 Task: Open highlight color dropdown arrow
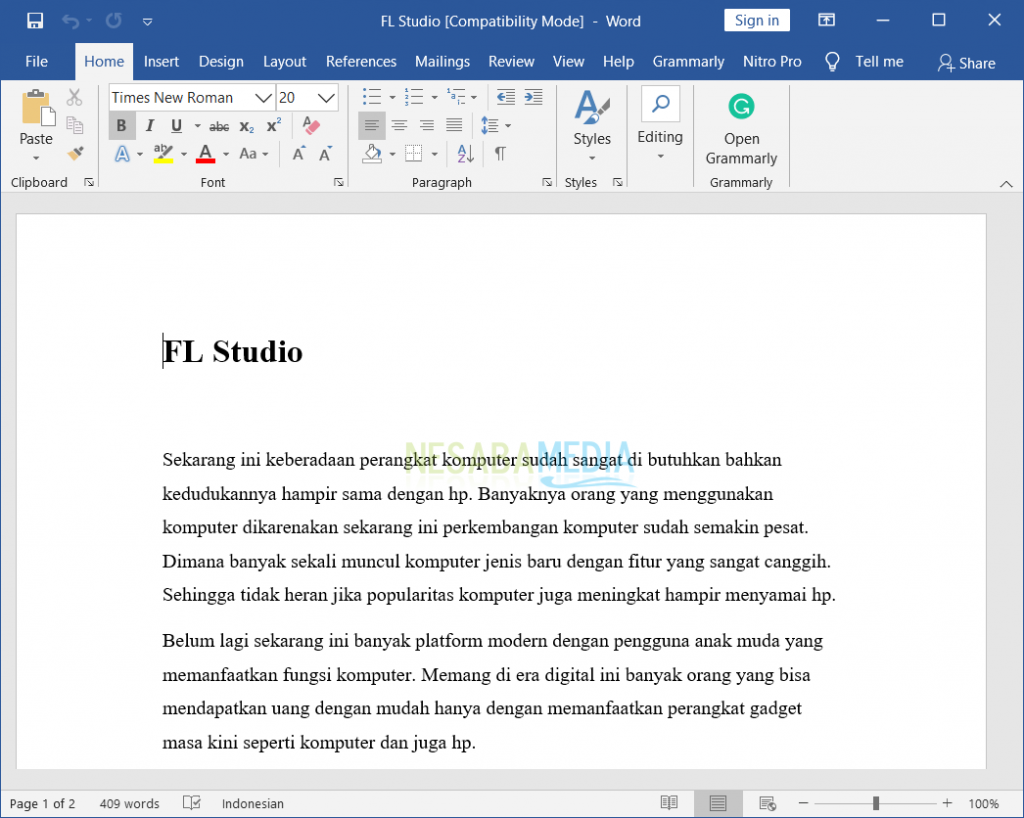click(x=184, y=154)
